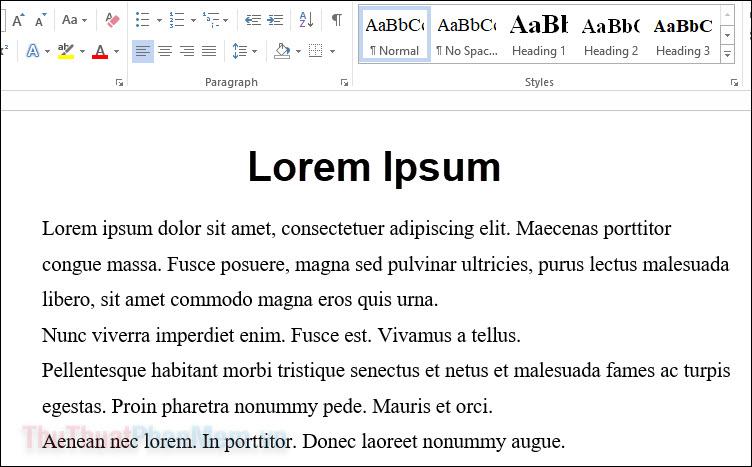Toggle justify text alignment
The width and height of the screenshot is (752, 467).
point(209,51)
